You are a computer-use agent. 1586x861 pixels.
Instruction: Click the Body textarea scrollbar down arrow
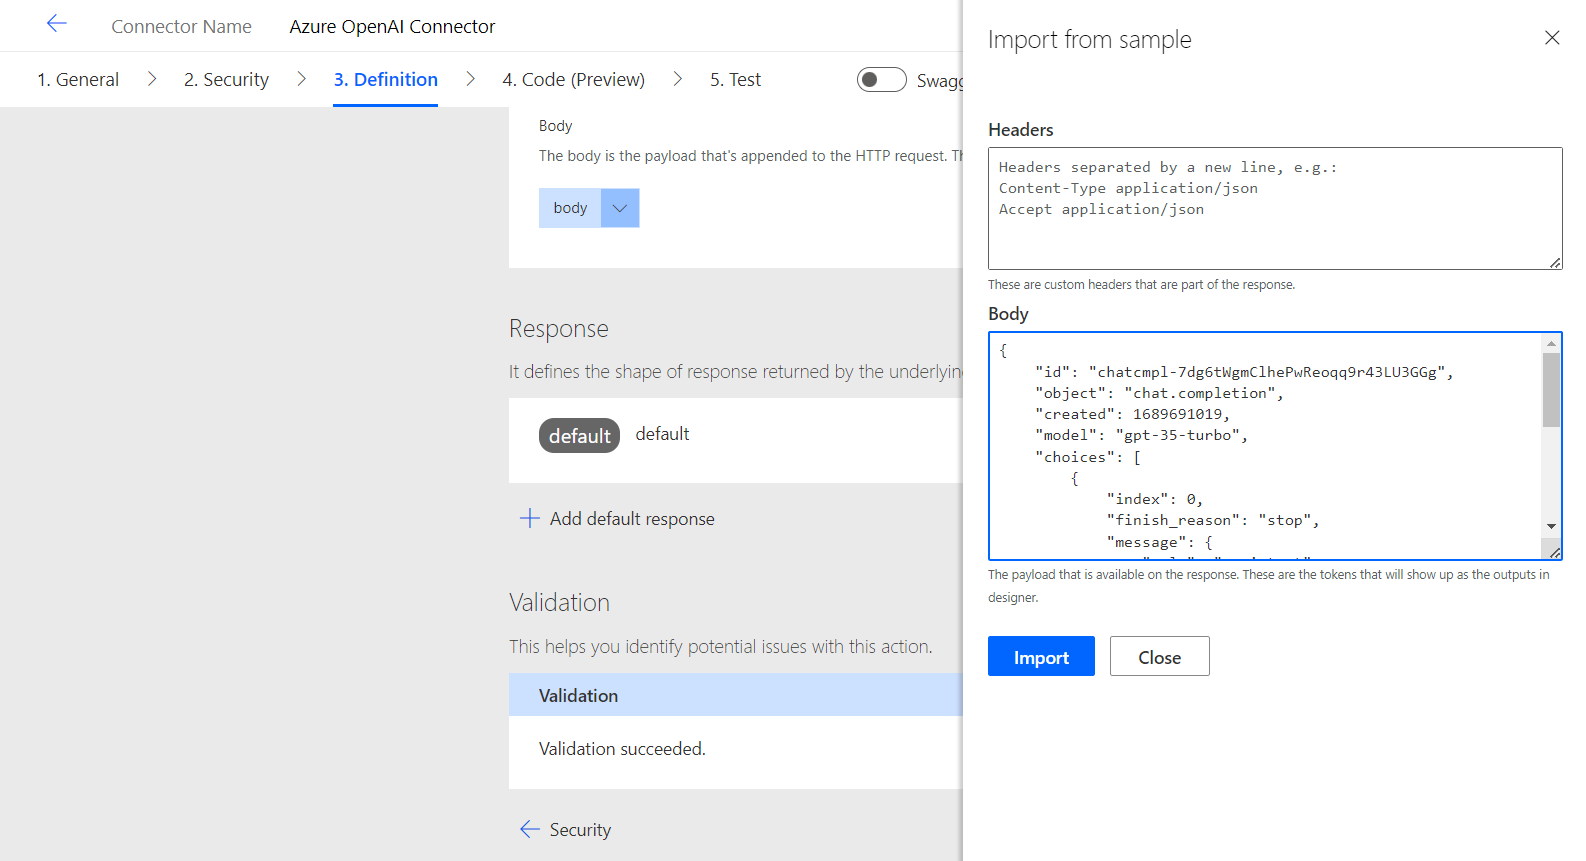[x=1551, y=526]
